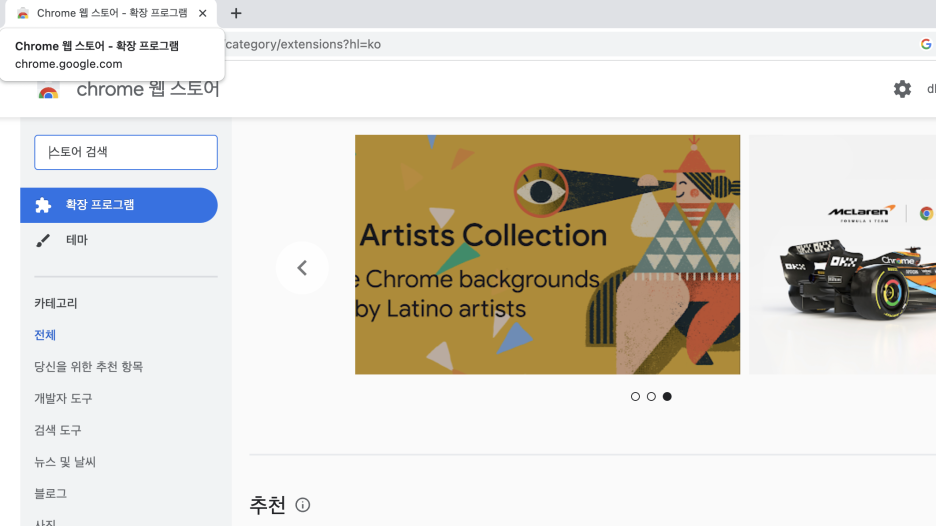936x526 pixels.
Task: Open 당신을 위한 추천 항목 category
Action: (x=88, y=367)
